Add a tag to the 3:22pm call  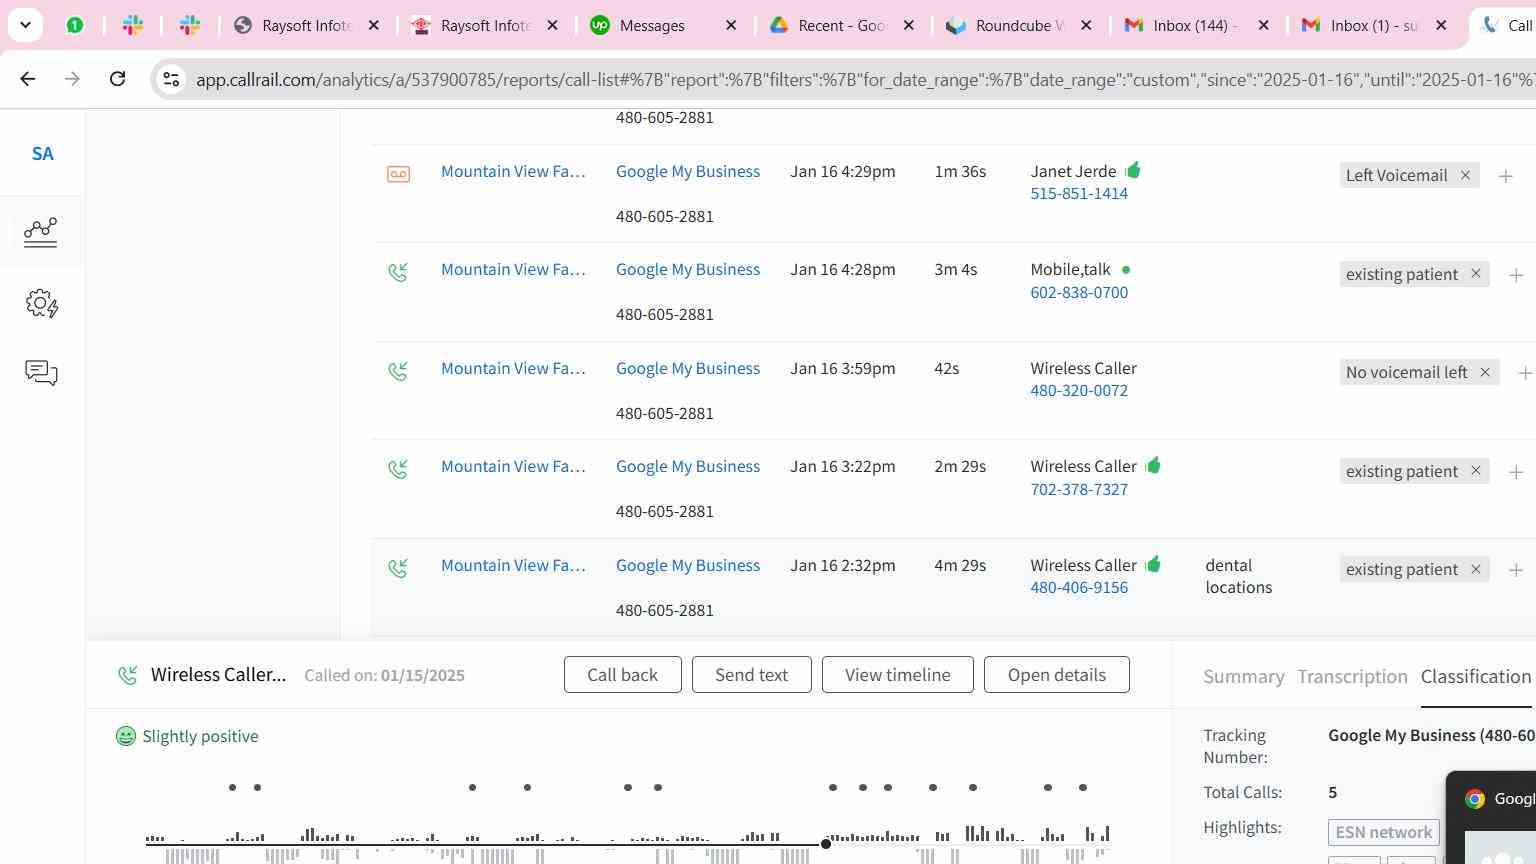click(x=1516, y=471)
